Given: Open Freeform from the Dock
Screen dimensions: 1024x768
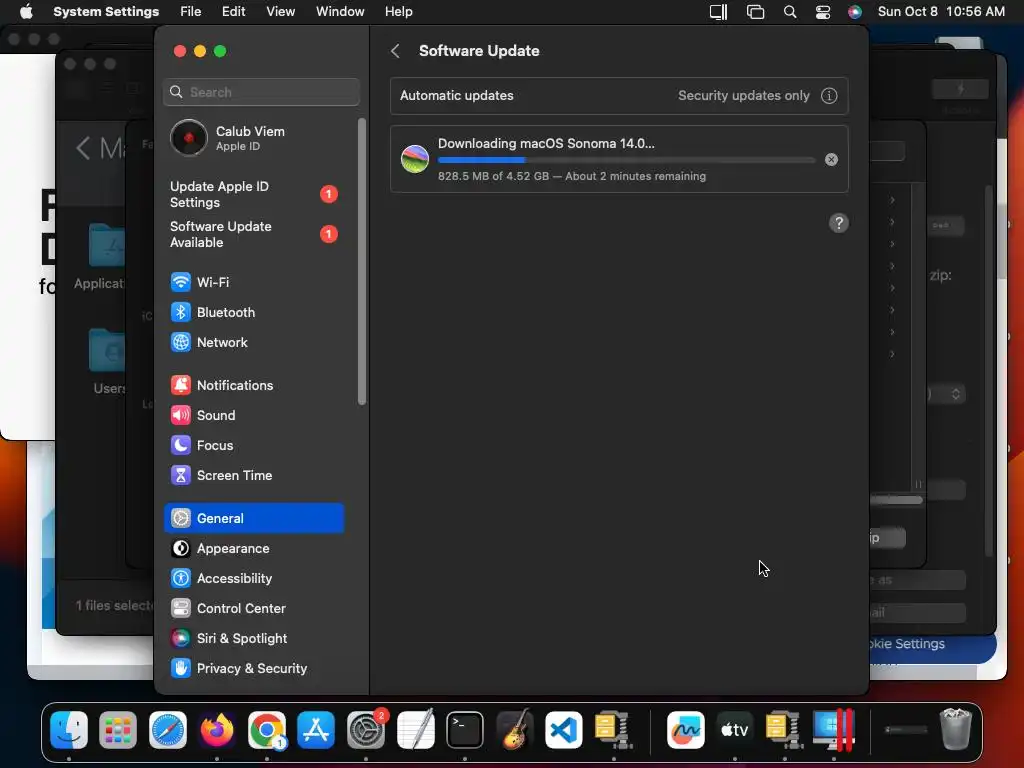Looking at the screenshot, I should click(x=686, y=729).
